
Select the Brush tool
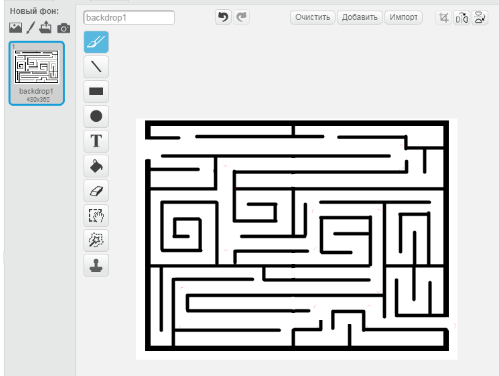[x=96, y=42]
